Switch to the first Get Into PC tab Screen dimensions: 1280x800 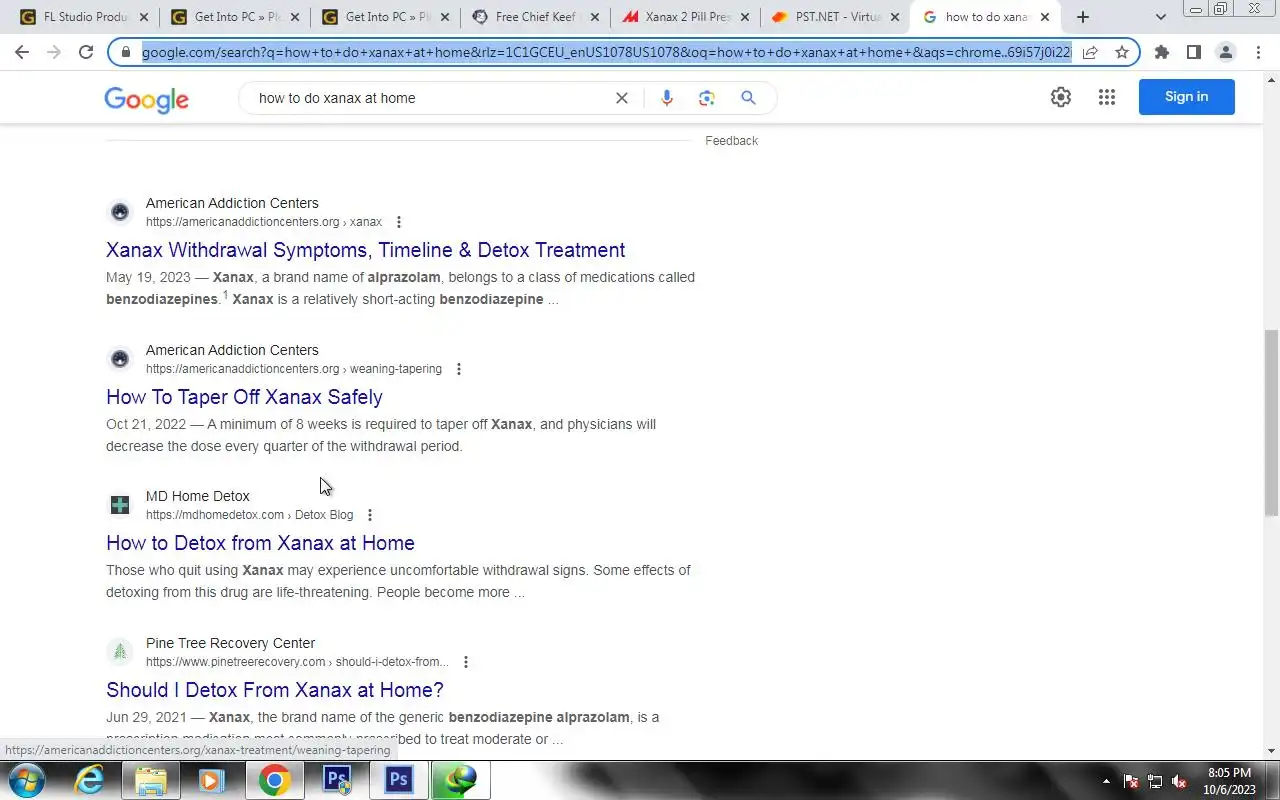pyautogui.click(x=234, y=17)
